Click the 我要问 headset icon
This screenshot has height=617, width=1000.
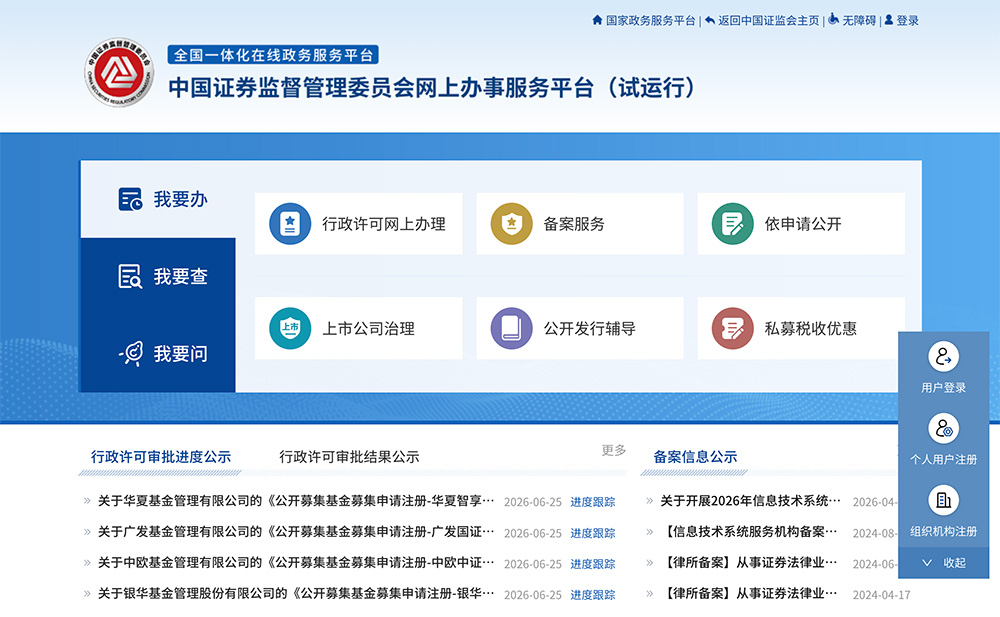click(x=131, y=353)
